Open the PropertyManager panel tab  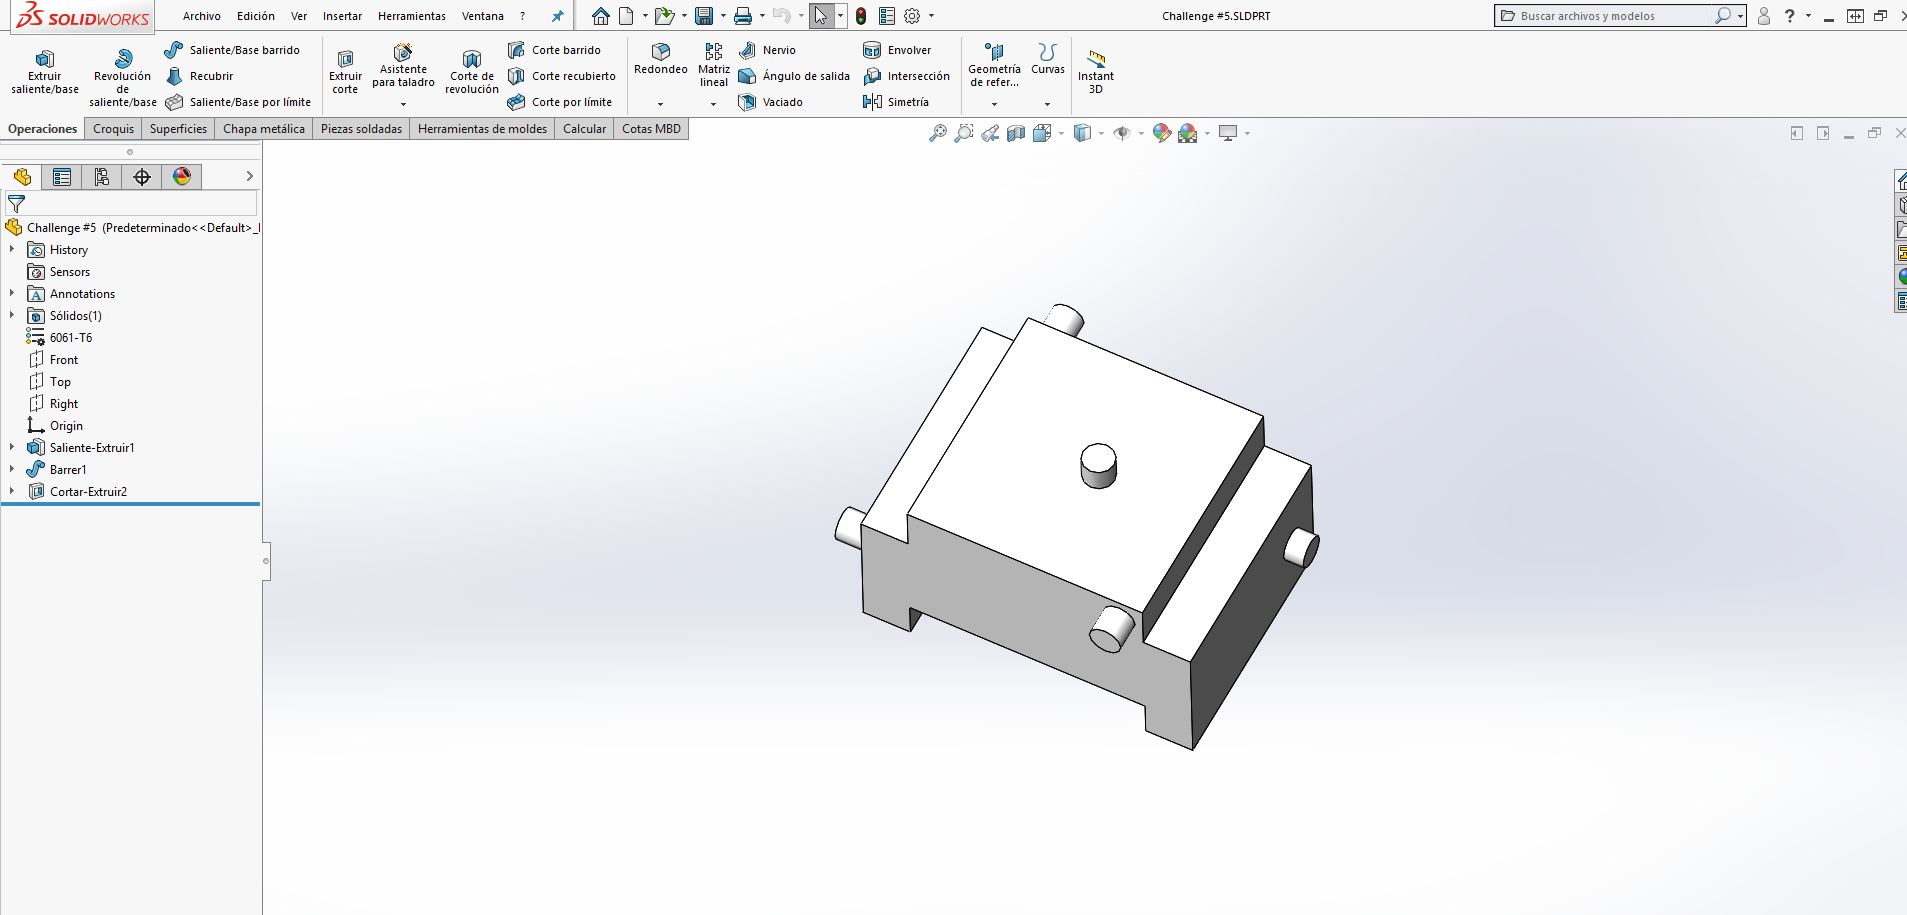pyautogui.click(x=62, y=177)
